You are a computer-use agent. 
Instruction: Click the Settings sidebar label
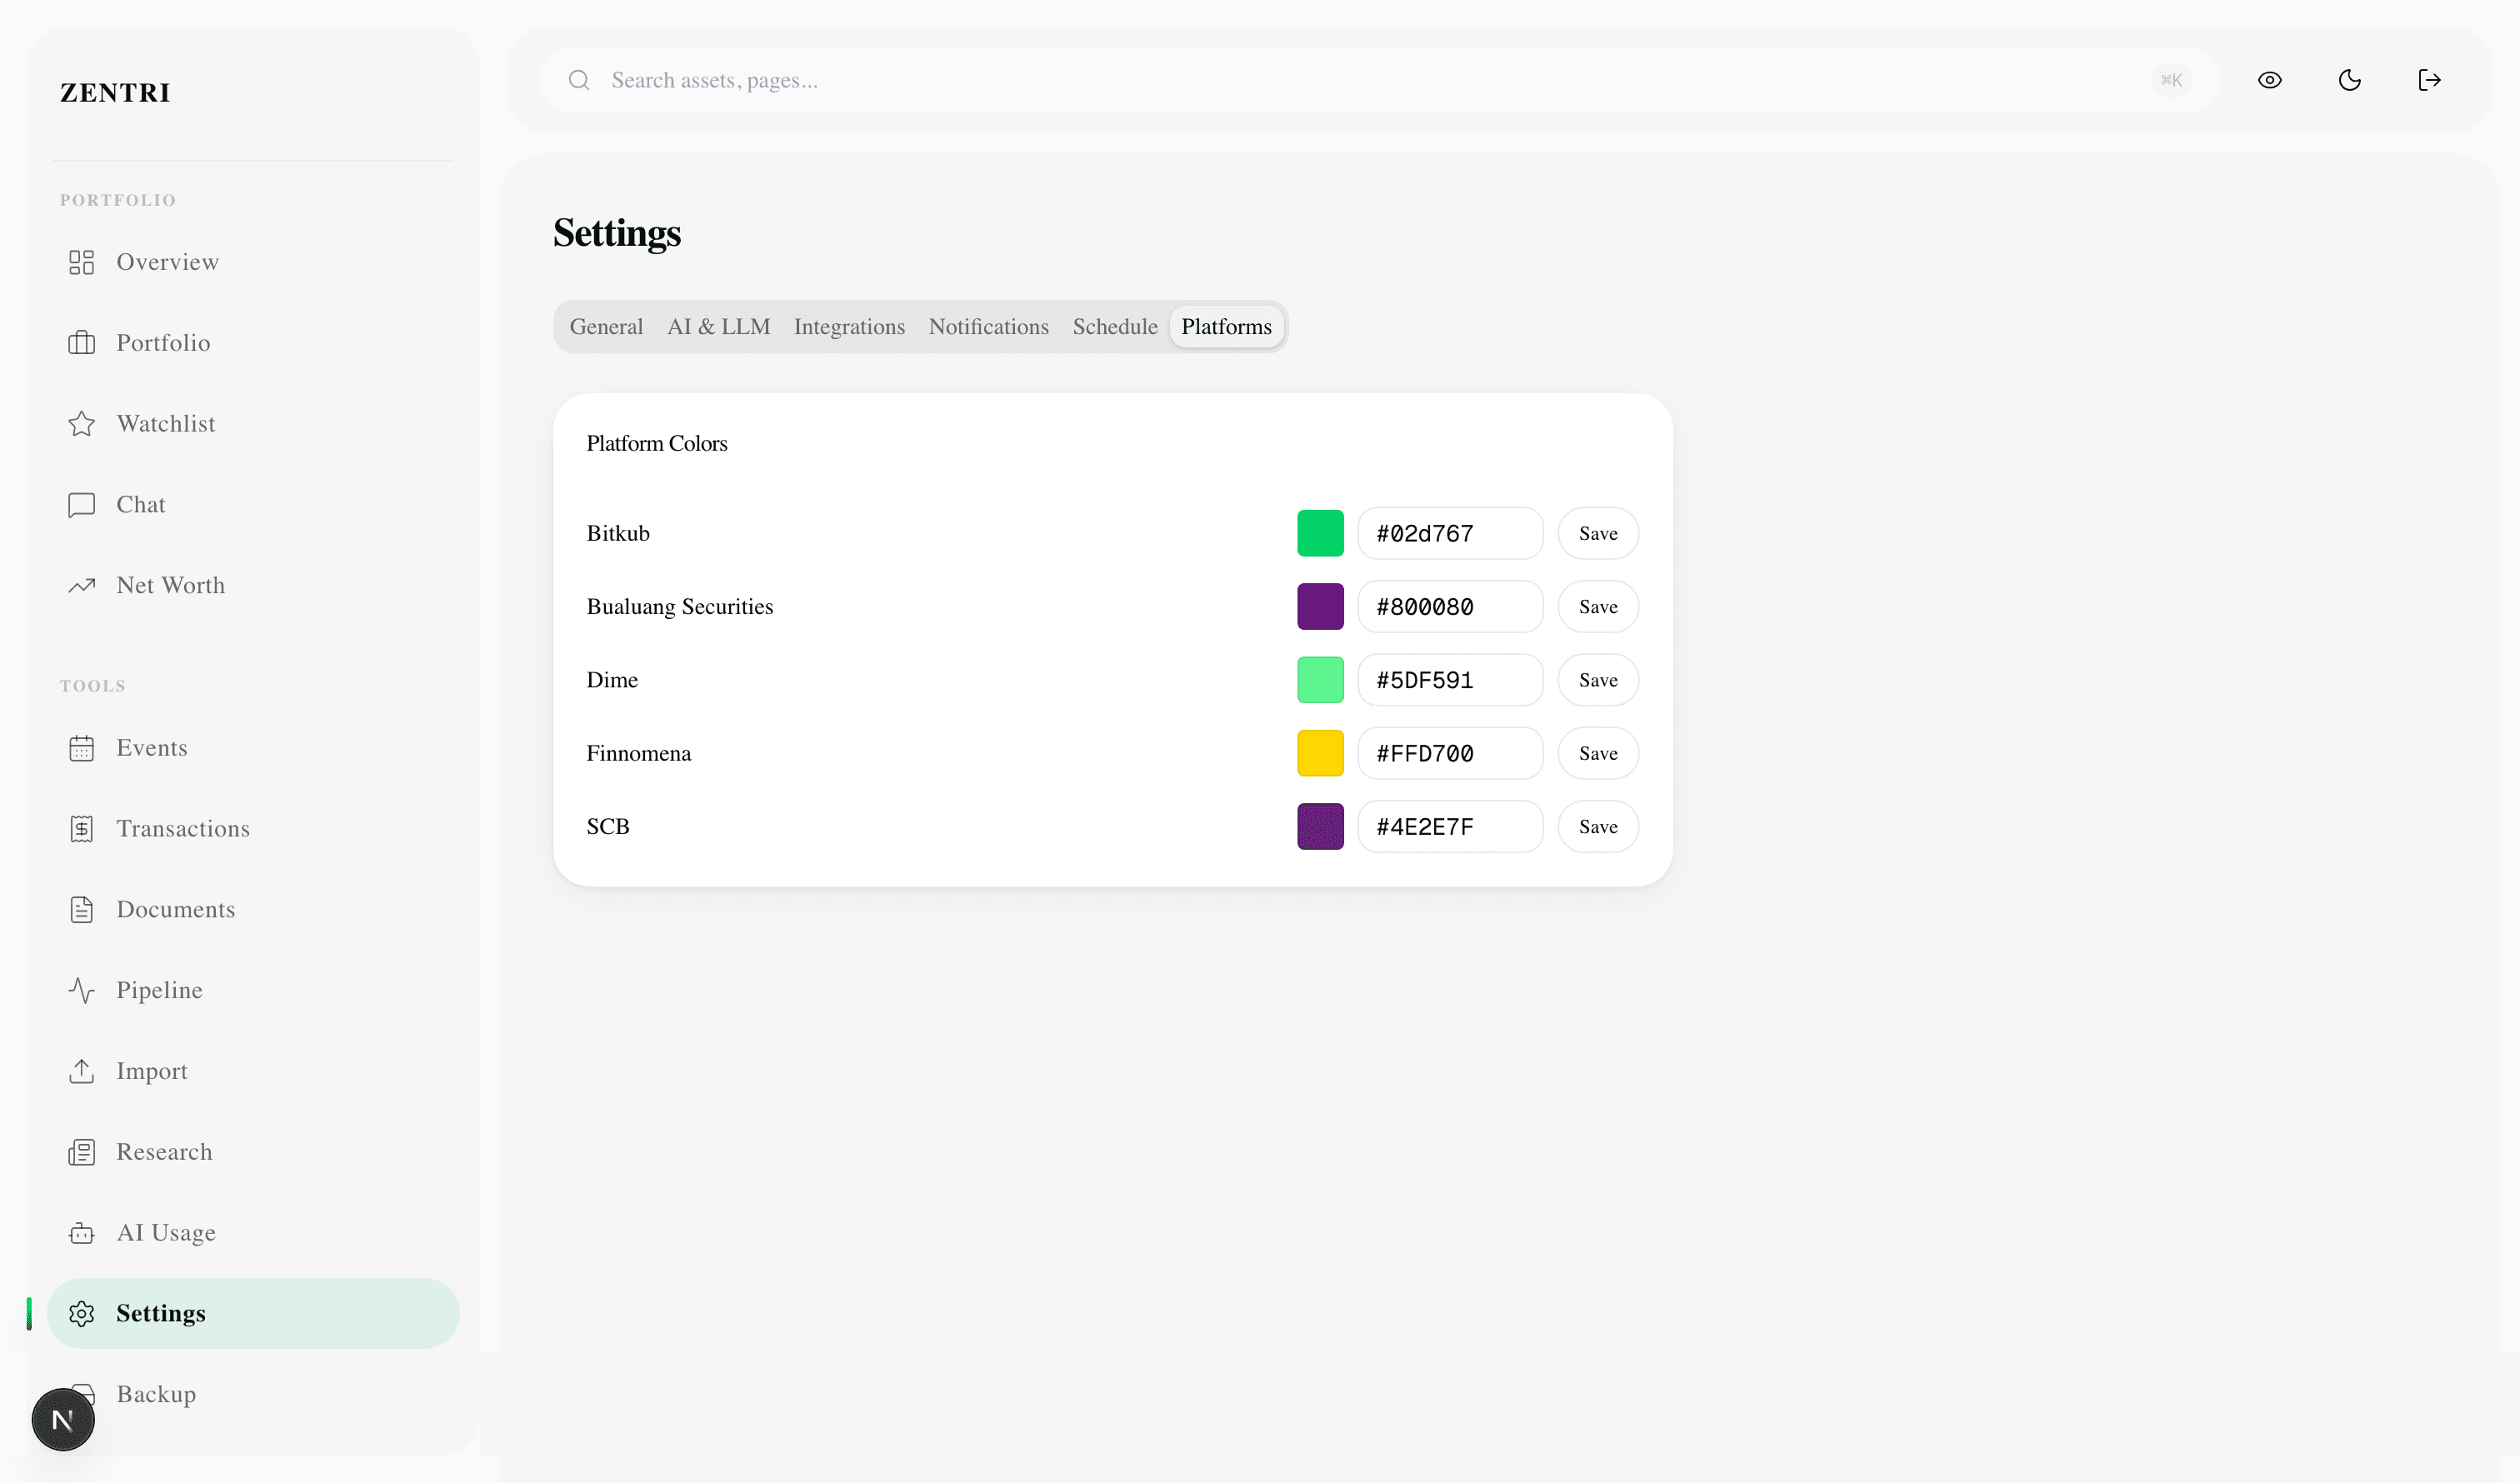(x=161, y=1314)
